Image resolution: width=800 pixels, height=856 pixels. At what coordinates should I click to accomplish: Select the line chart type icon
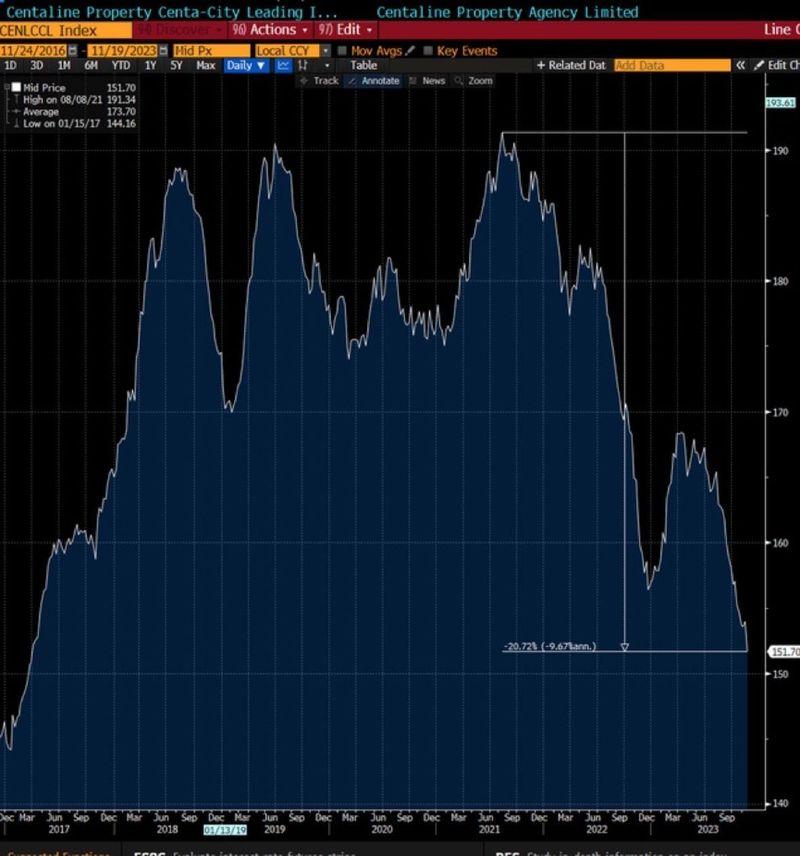pyautogui.click(x=282, y=63)
